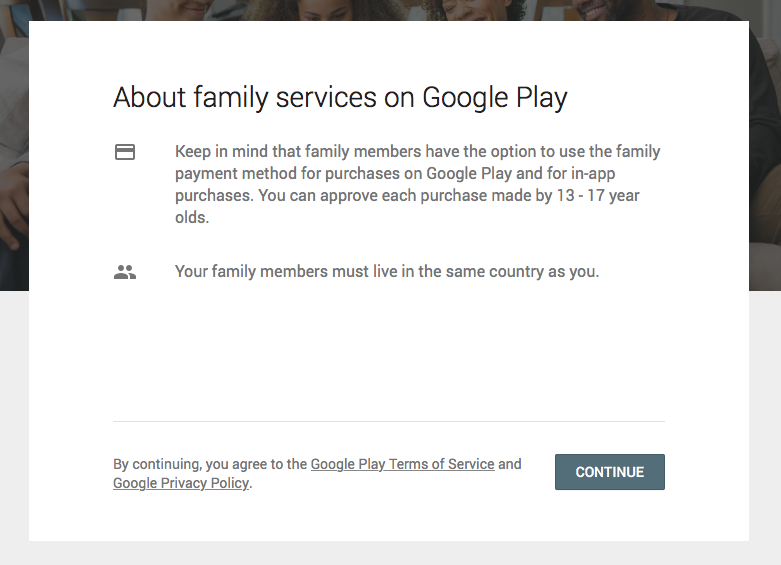Click the 'About family services on Google Play' heading
The width and height of the screenshot is (781, 565).
click(340, 98)
